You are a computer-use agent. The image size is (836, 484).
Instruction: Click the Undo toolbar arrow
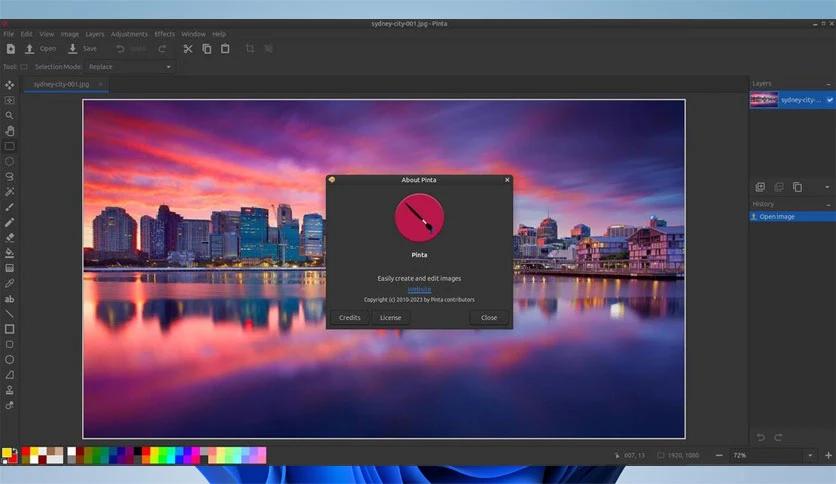(x=120, y=49)
